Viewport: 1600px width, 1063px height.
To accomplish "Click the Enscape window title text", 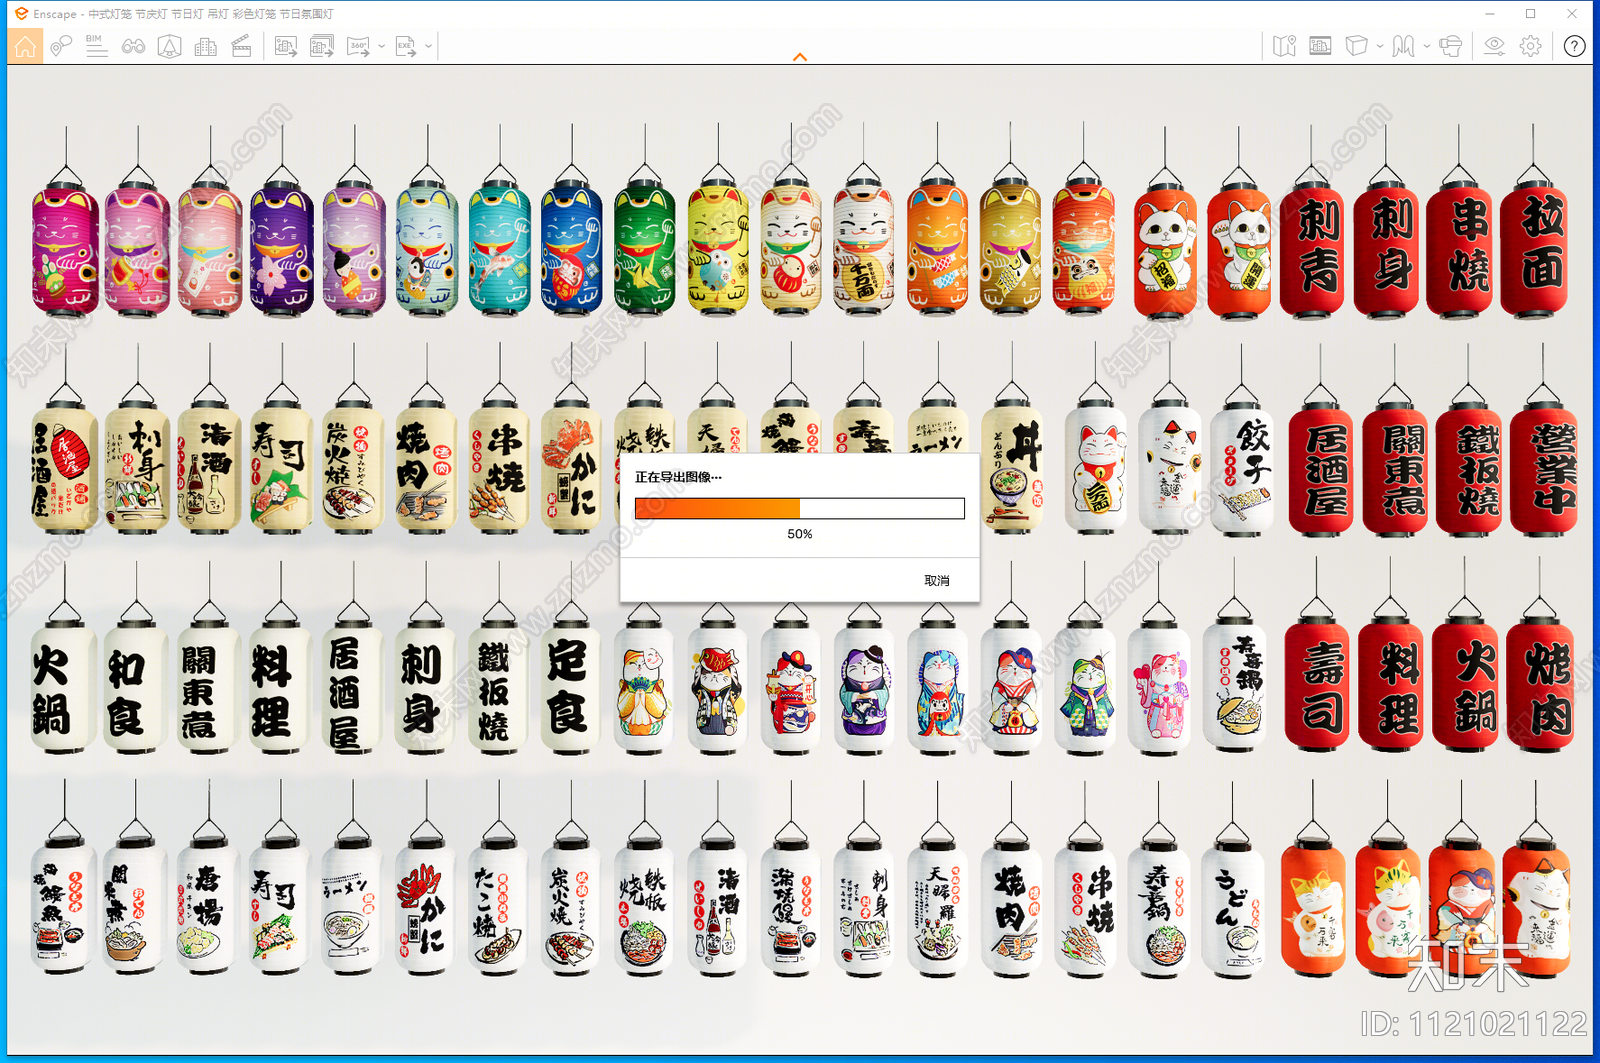I will pyautogui.click(x=183, y=14).
